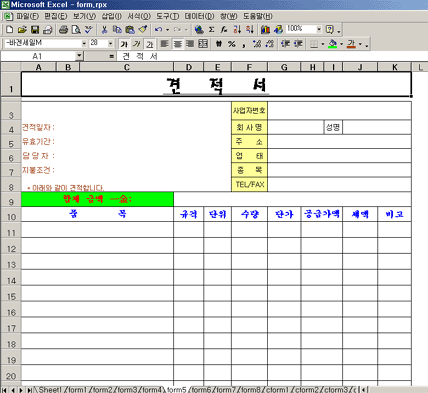Apply Comma style icon
The image size is (428, 393).
tap(244, 44)
